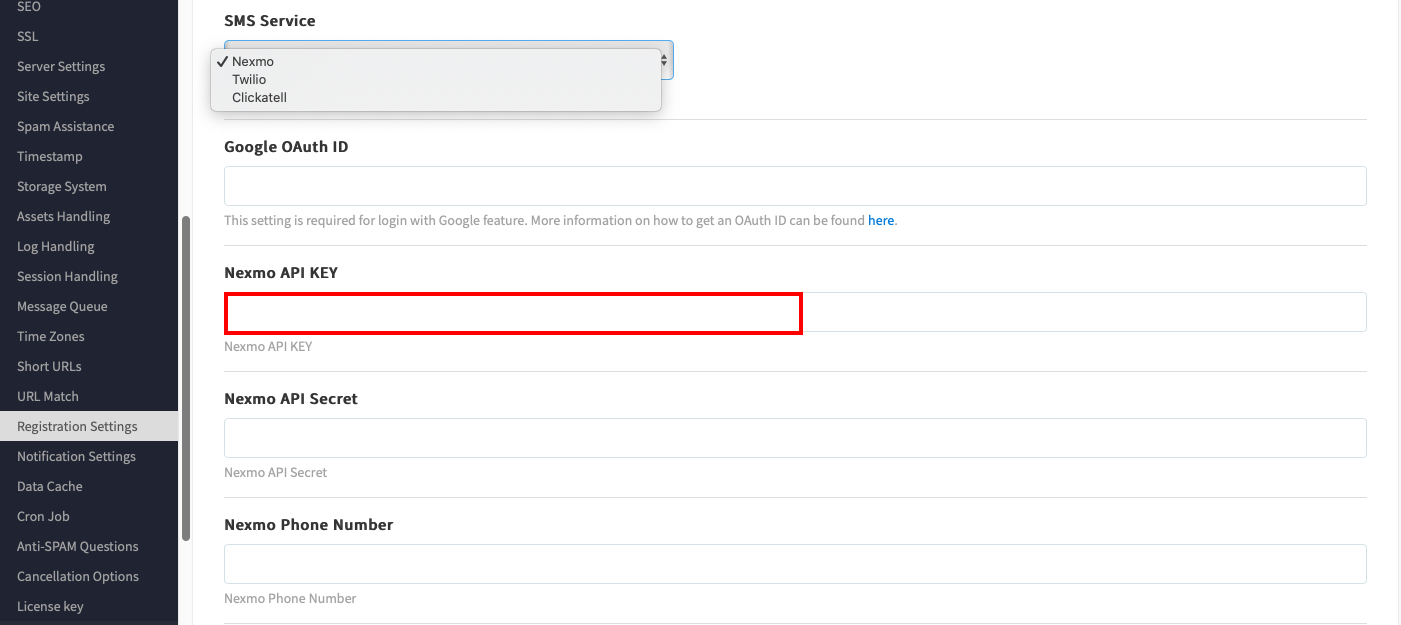Focus the Google OAuth ID input field
This screenshot has width=1401, height=625.
795,186
